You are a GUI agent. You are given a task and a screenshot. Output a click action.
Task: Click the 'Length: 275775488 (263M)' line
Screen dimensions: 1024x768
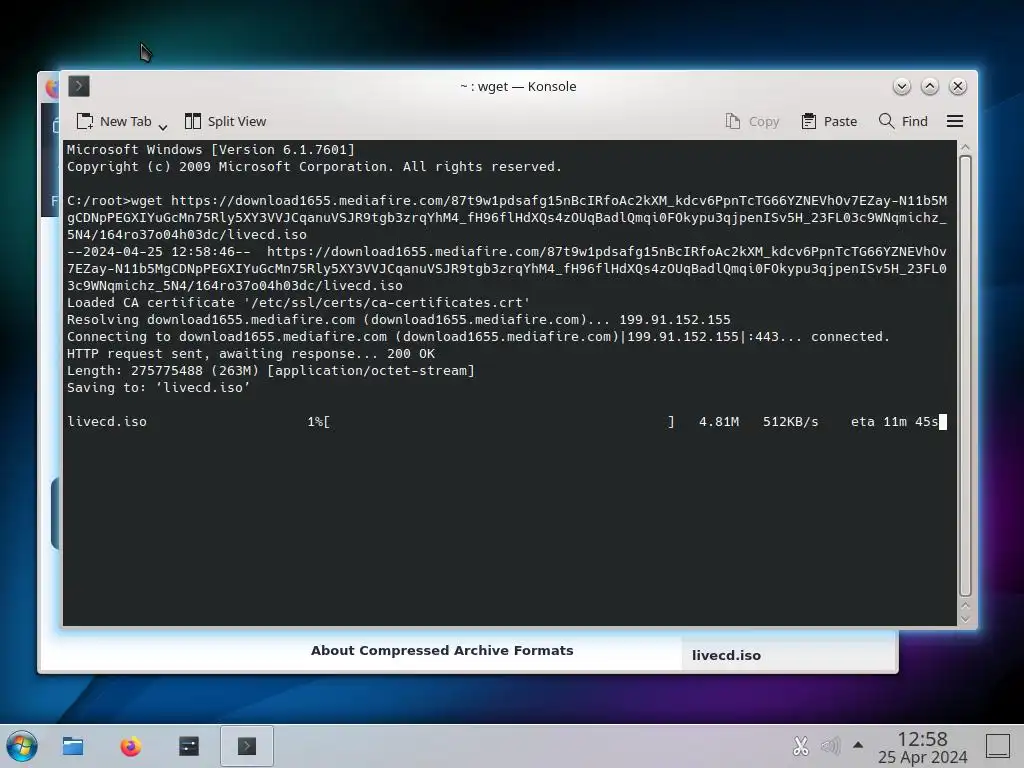point(270,370)
